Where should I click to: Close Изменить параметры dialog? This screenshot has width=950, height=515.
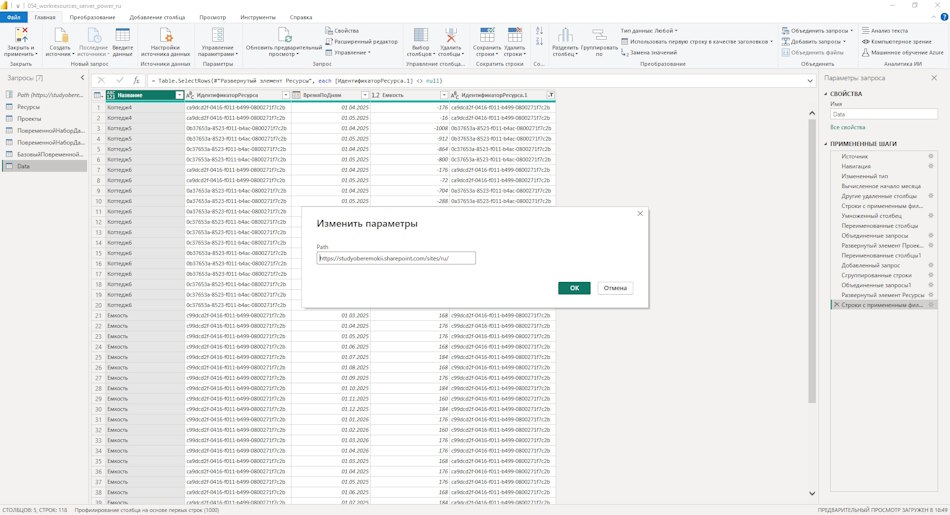(640, 213)
